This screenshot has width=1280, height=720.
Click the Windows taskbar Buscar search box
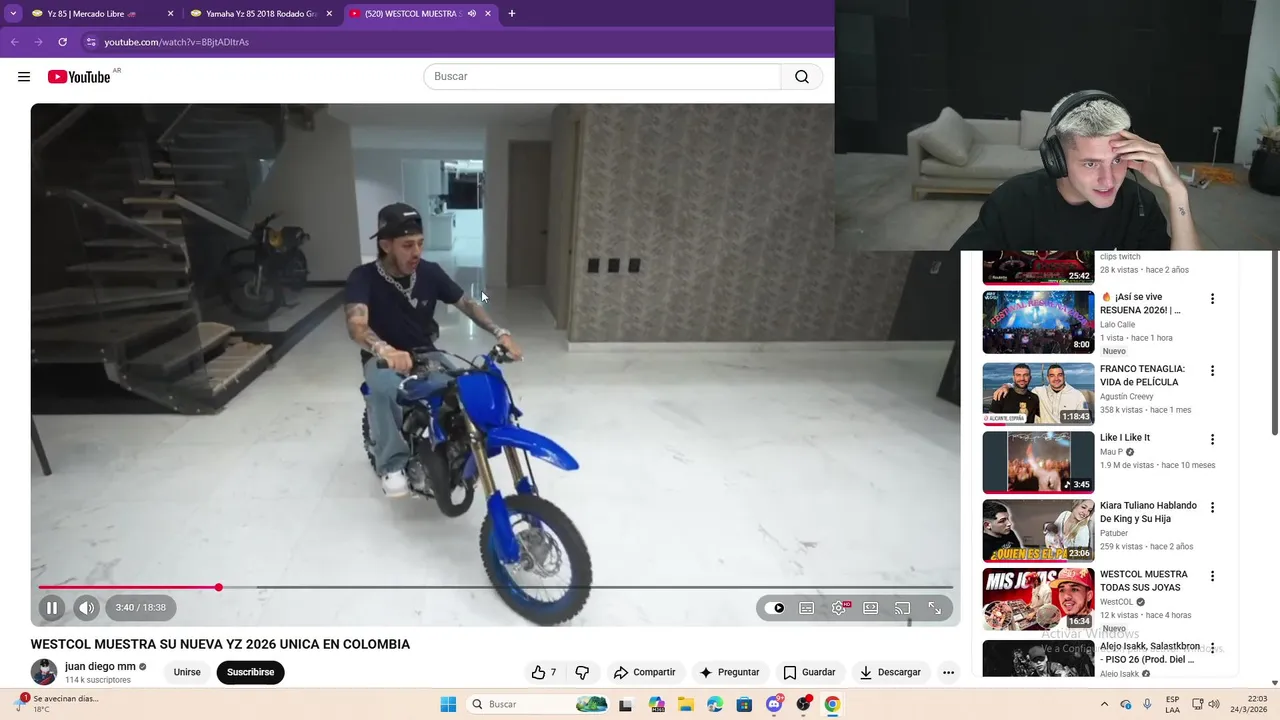pos(539,704)
